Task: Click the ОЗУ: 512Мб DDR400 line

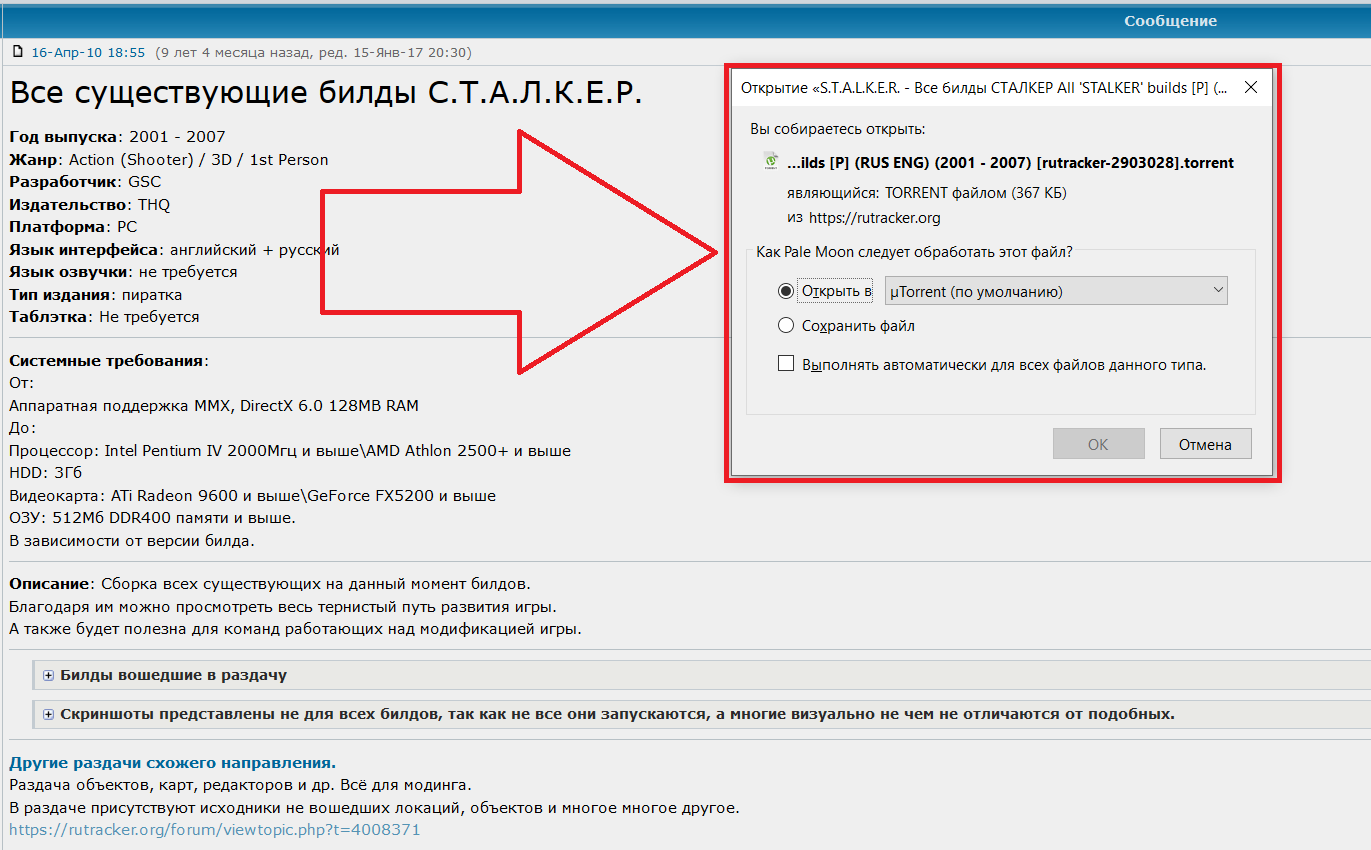Action: tap(152, 518)
